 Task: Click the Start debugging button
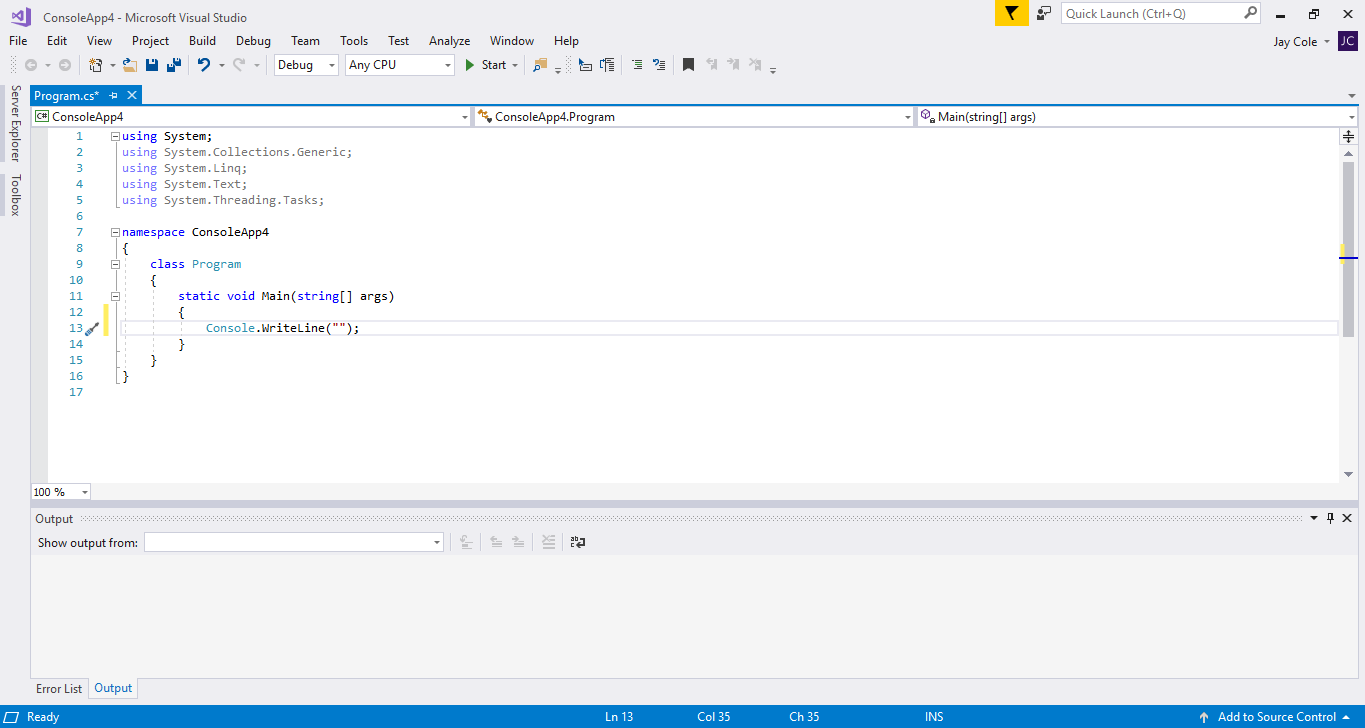[486, 65]
